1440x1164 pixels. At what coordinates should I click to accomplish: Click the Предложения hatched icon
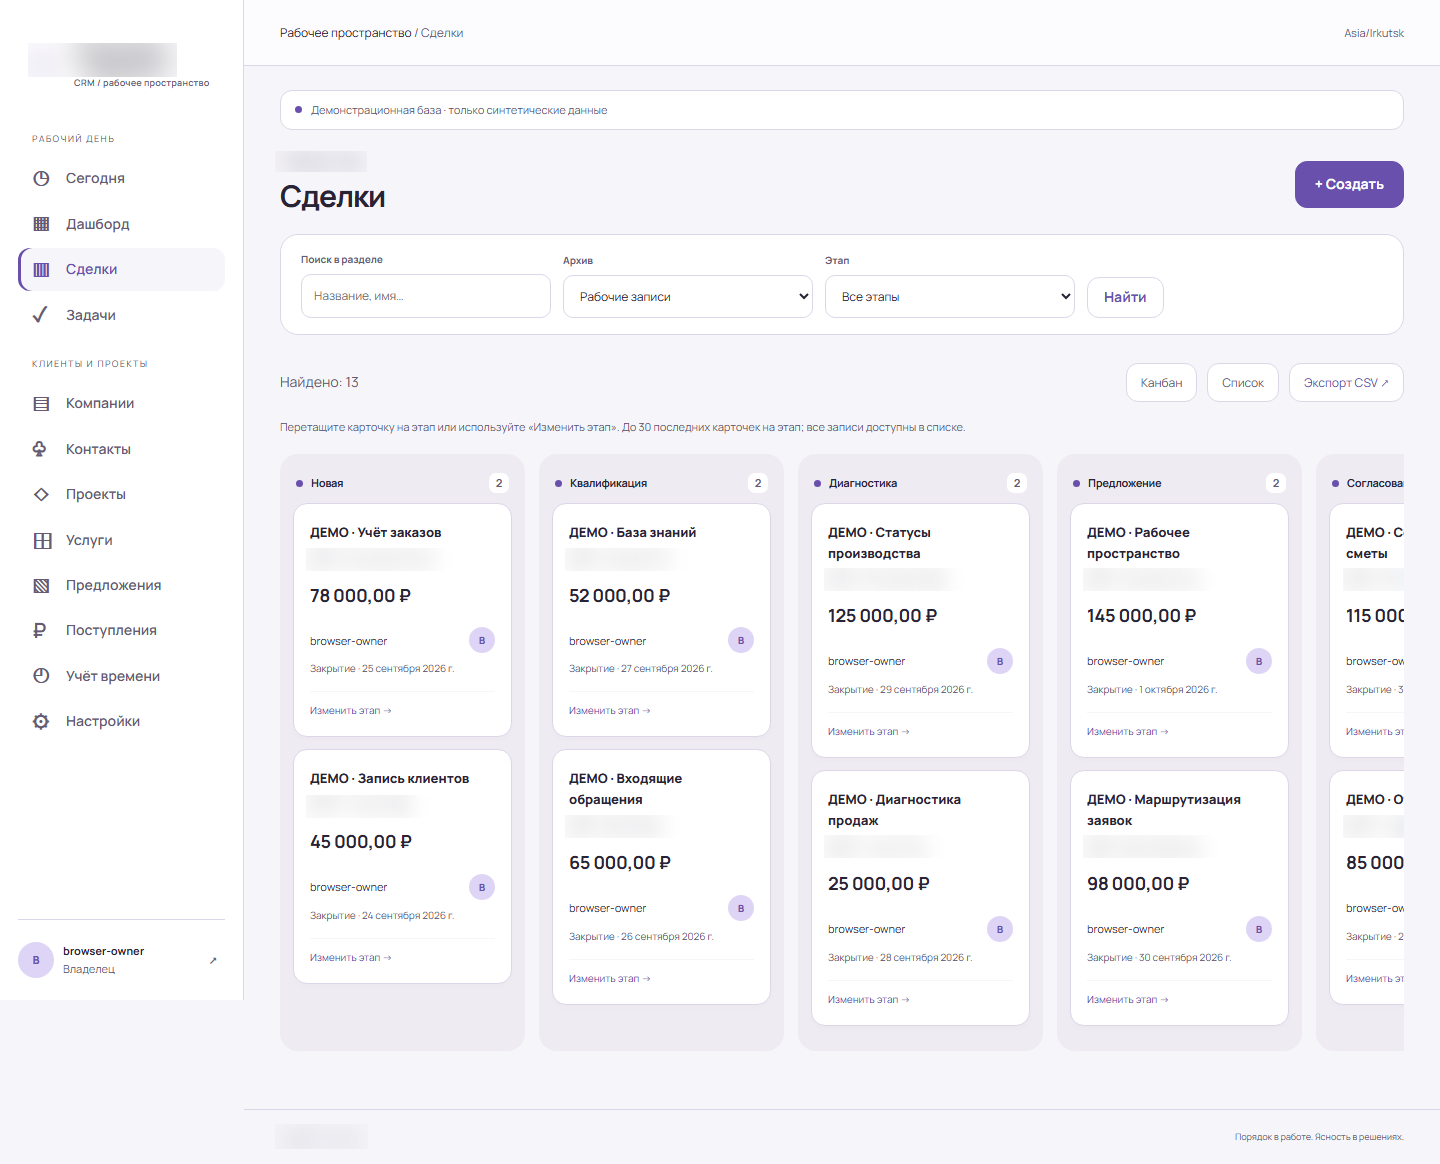(x=41, y=585)
